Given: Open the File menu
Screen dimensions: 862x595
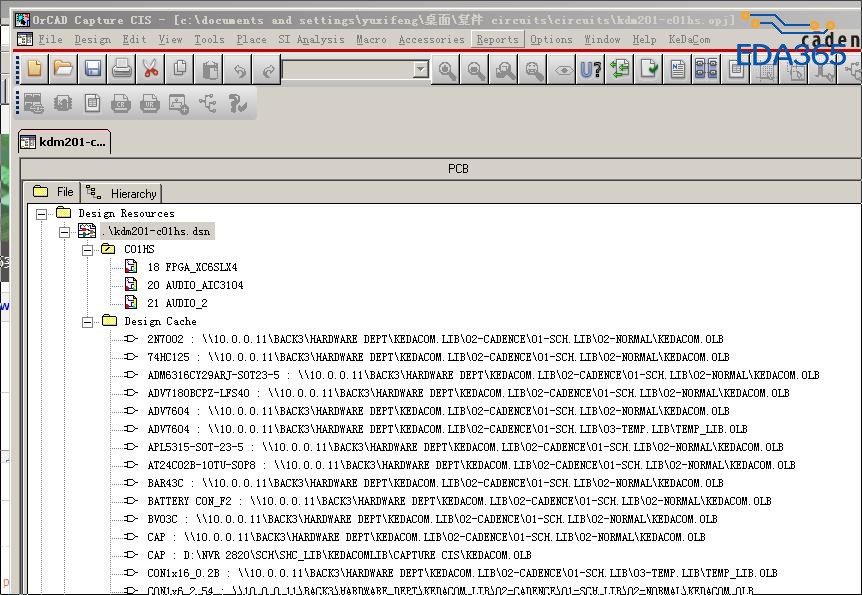Looking at the screenshot, I should (x=50, y=40).
